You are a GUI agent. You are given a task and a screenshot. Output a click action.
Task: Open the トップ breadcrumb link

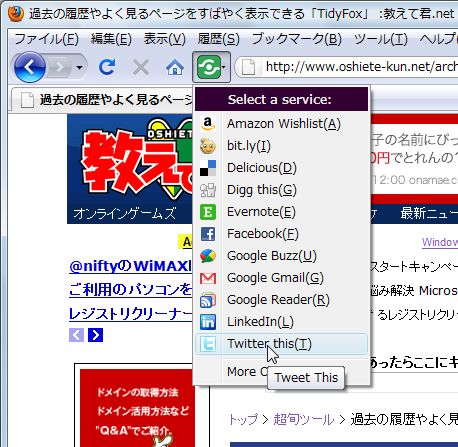pyautogui.click(x=243, y=419)
